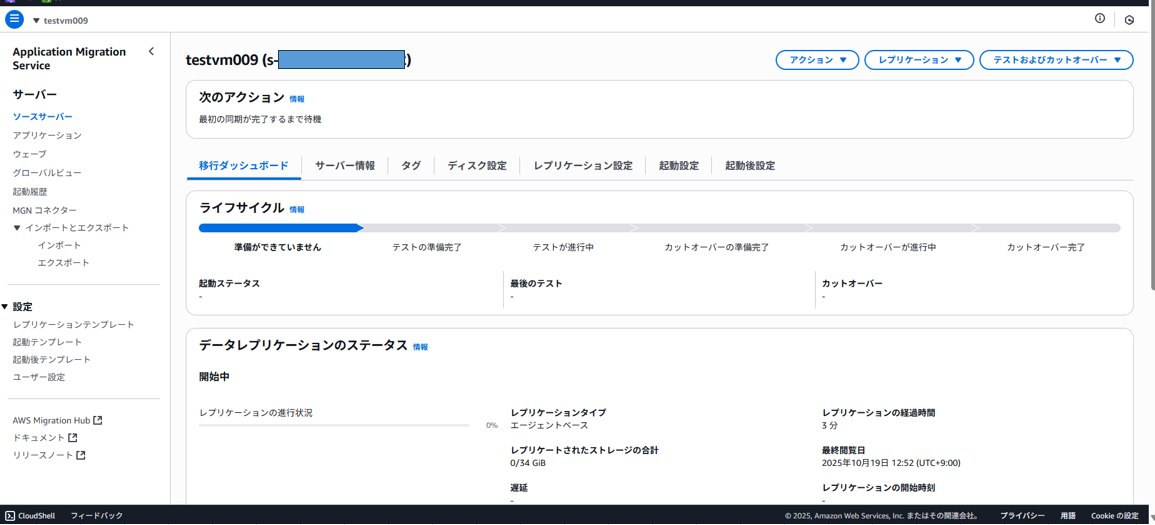Open the 用語 footer link
The width and height of the screenshot is (1155, 525).
click(1068, 515)
